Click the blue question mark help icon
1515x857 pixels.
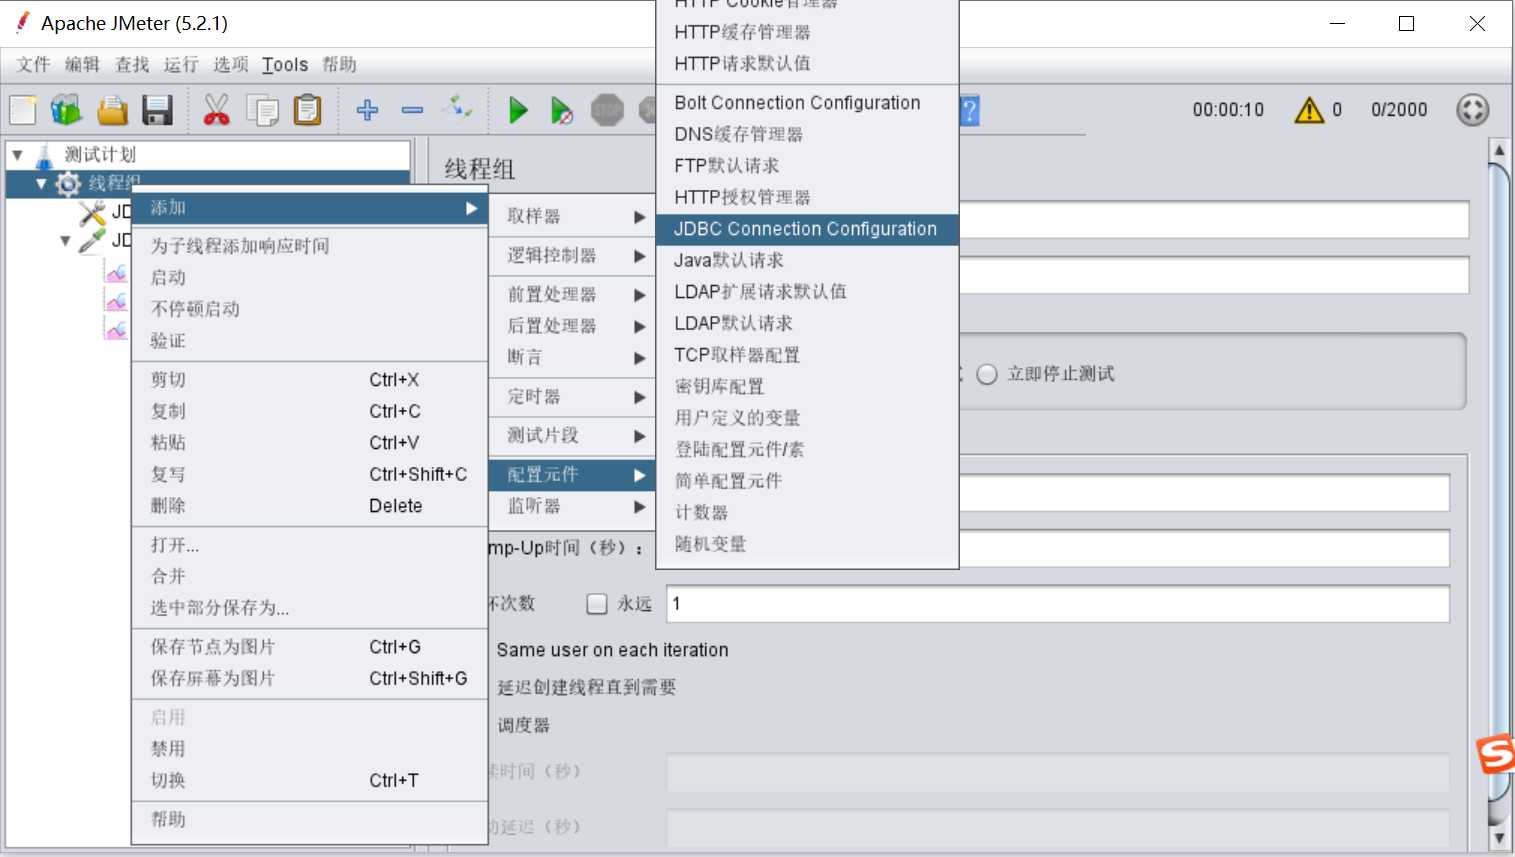969,110
